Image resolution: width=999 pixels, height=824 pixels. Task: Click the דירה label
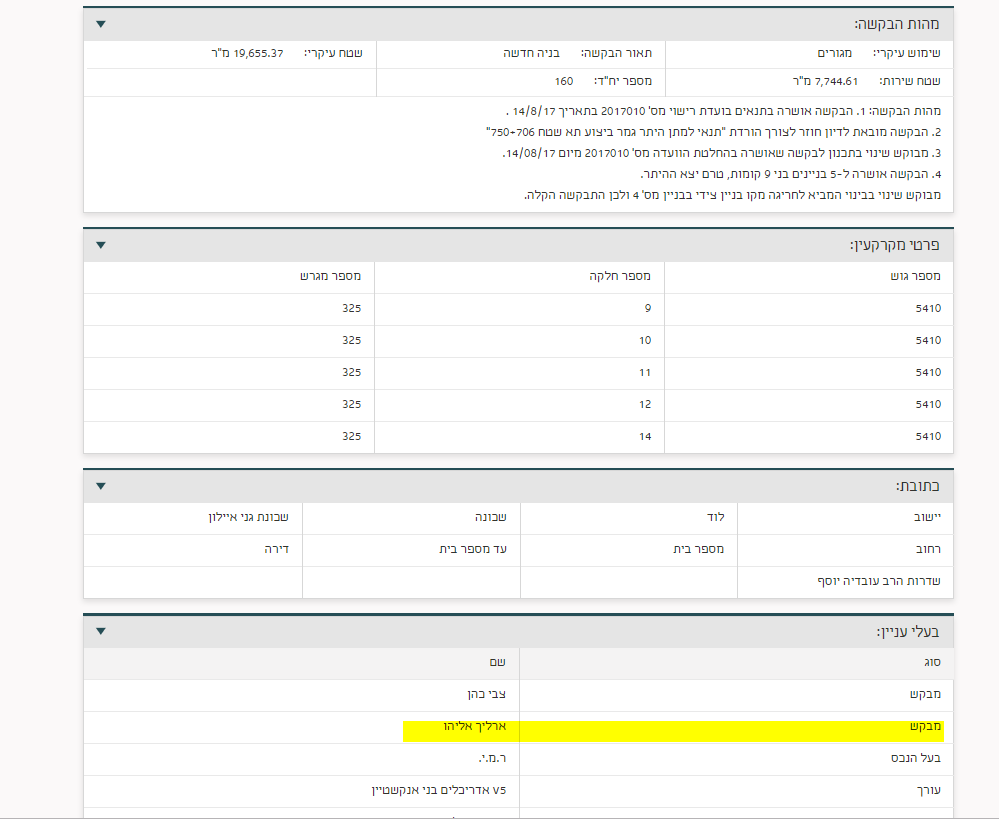(x=277, y=549)
